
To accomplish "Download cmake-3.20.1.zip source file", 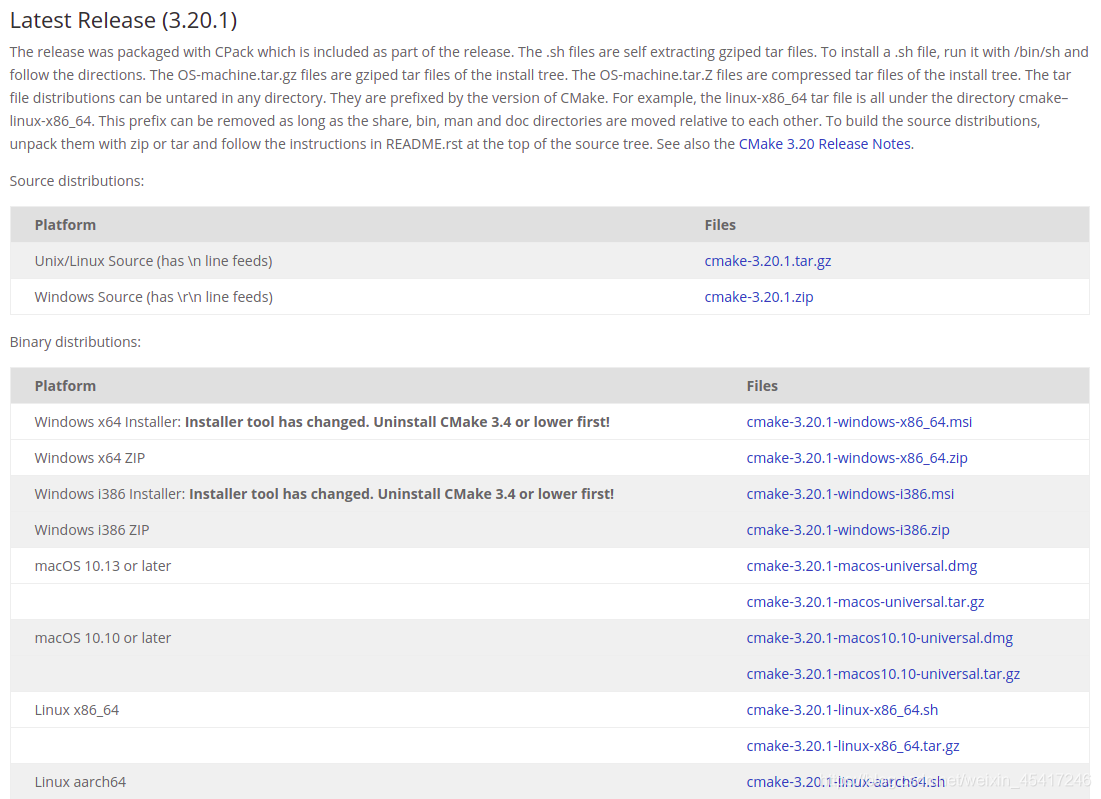I will tap(758, 297).
